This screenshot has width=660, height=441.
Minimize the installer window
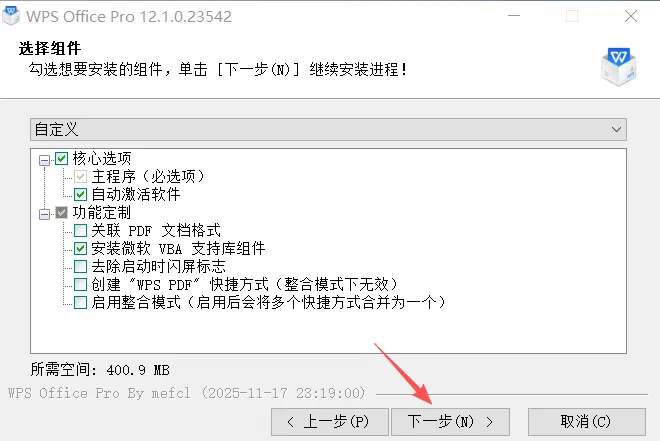pyautogui.click(x=514, y=16)
